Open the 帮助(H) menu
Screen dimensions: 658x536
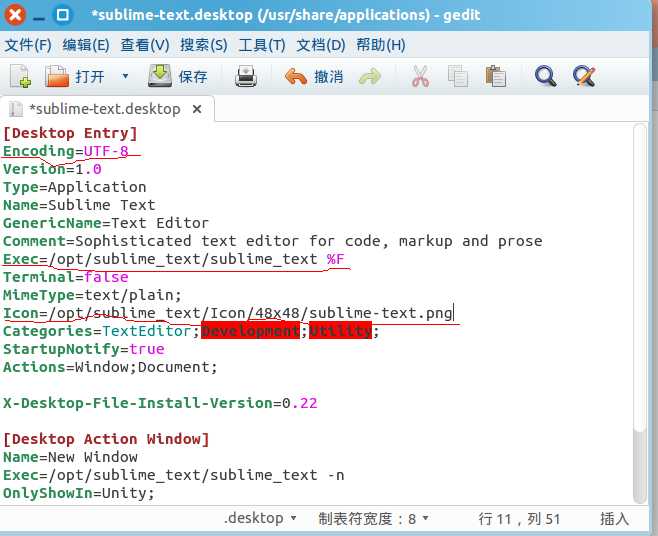381,44
